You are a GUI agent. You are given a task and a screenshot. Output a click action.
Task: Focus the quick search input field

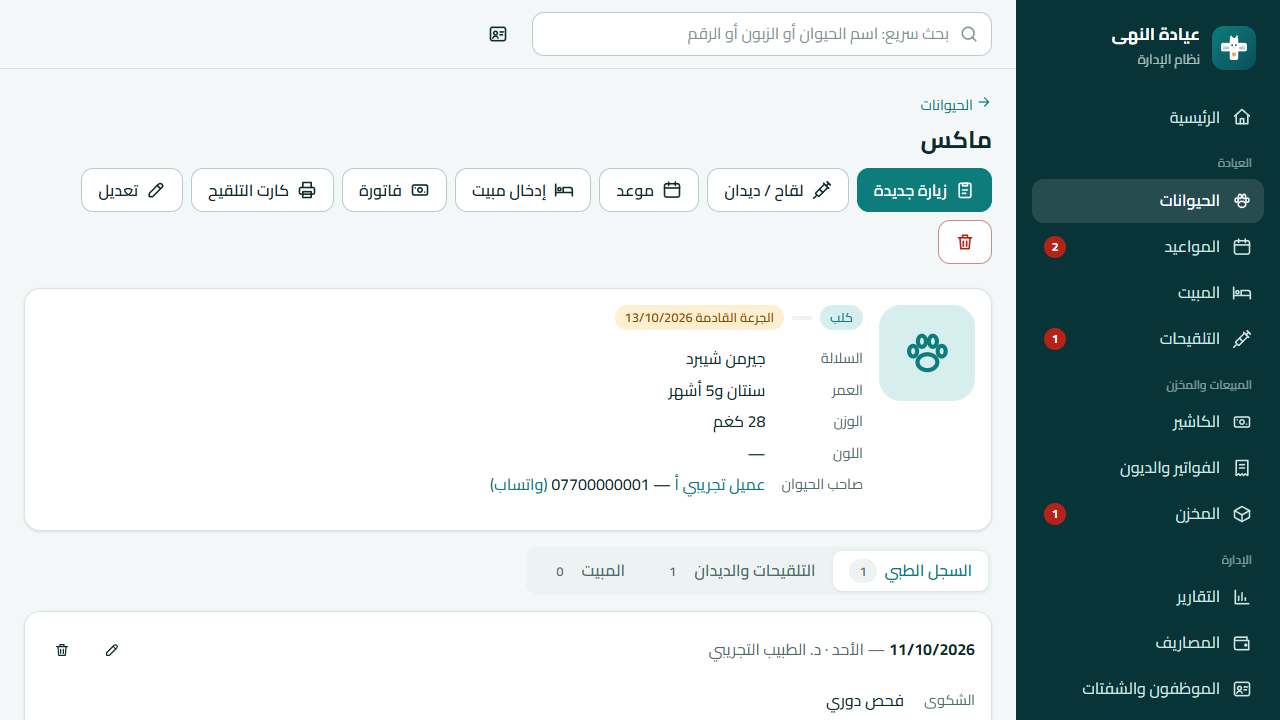point(762,34)
